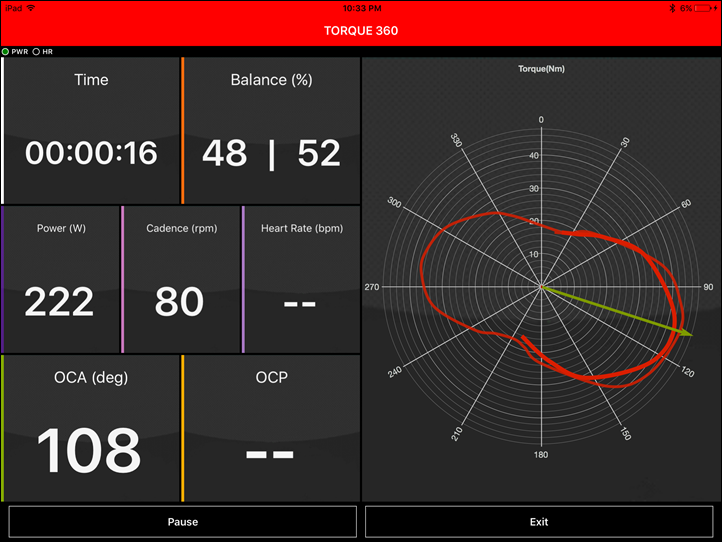Select the Cadence (rpm) tile showing 80
The image size is (722, 542).
click(180, 280)
